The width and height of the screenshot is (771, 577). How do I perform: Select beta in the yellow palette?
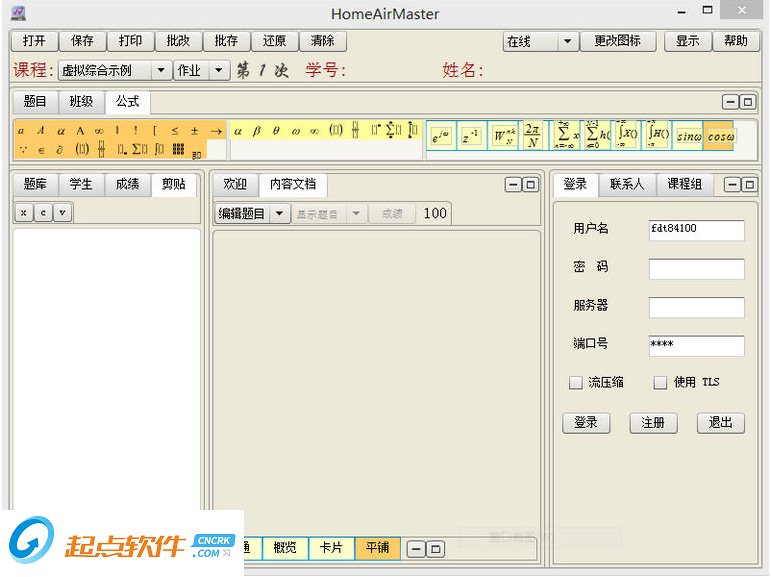click(257, 131)
